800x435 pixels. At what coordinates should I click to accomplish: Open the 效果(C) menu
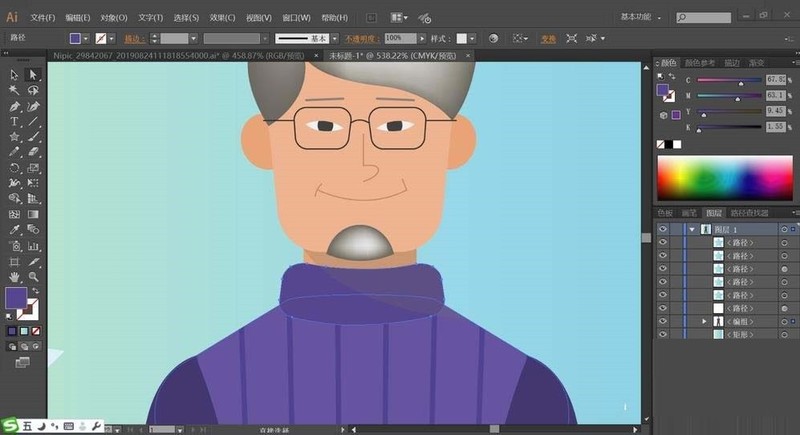pyautogui.click(x=222, y=17)
